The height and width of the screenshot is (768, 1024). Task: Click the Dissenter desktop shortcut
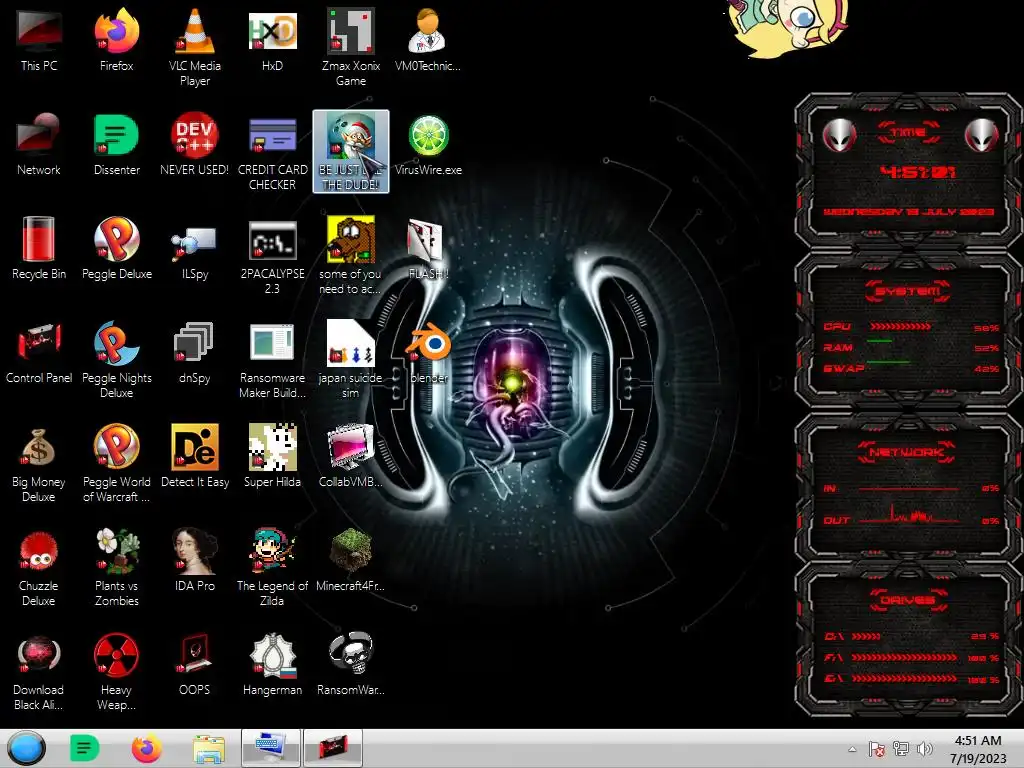coord(116,144)
